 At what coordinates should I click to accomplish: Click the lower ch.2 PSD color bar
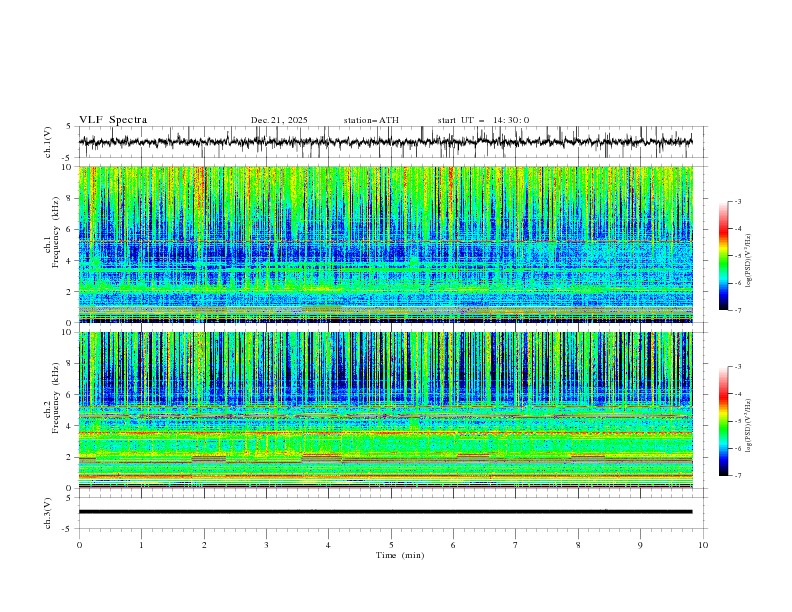724,421
